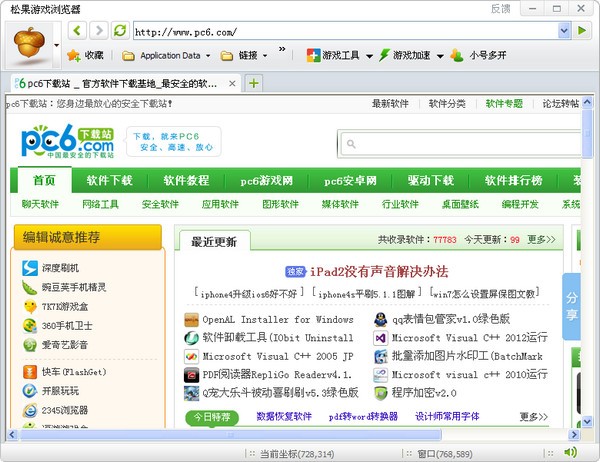Open the pc6游戏网 navigation tab

coord(267,180)
